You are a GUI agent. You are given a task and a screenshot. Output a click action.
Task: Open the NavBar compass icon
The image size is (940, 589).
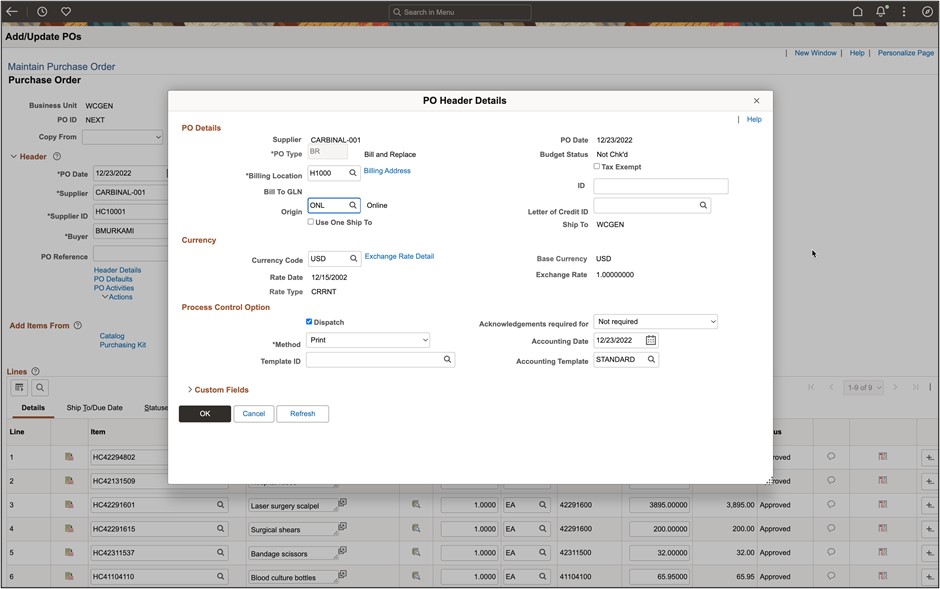[x=926, y=11]
